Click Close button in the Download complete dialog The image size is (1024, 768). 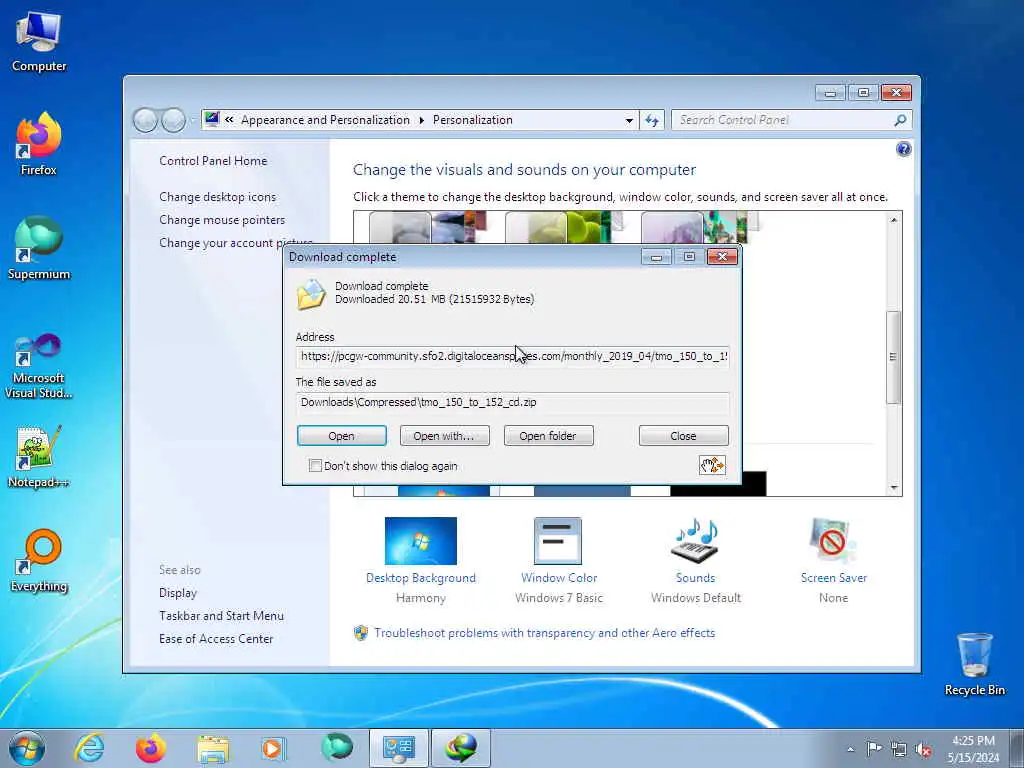(x=683, y=436)
